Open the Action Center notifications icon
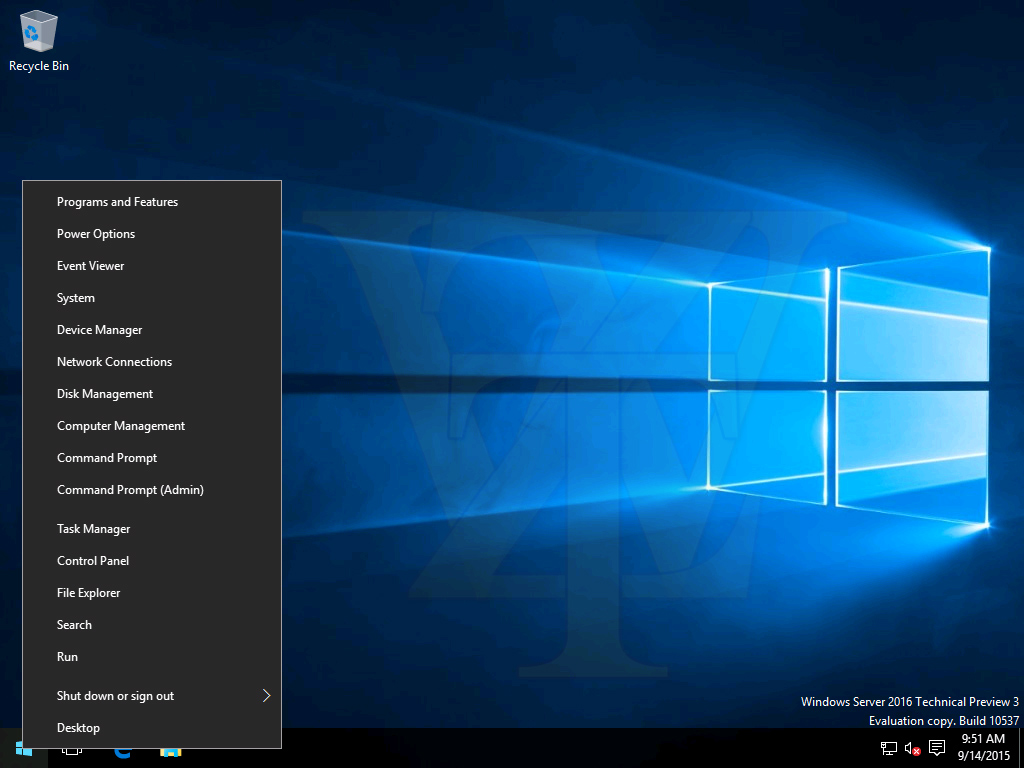This screenshot has width=1024, height=768. point(937,748)
